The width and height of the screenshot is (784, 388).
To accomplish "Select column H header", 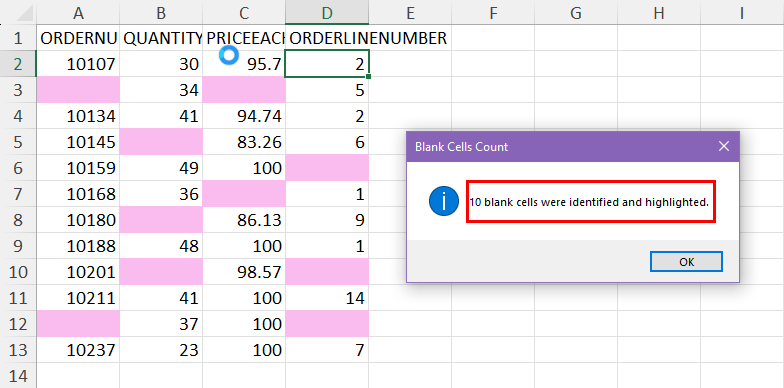I will [659, 13].
